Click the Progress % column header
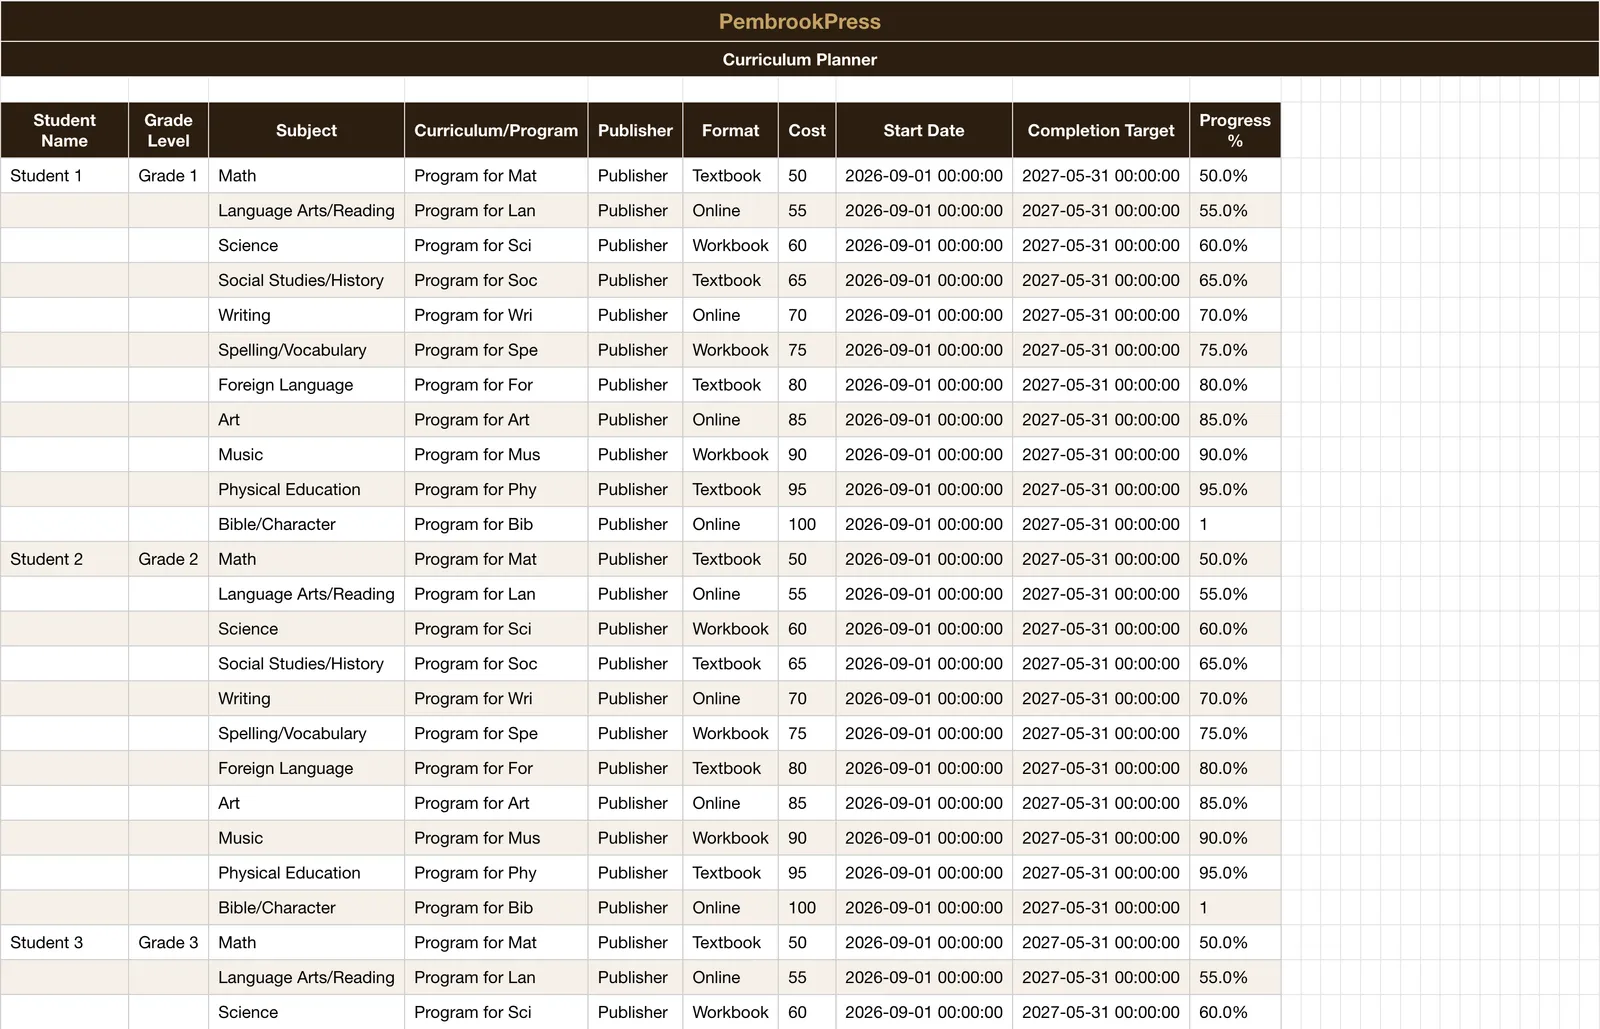The height and width of the screenshot is (1029, 1600). coord(1235,130)
